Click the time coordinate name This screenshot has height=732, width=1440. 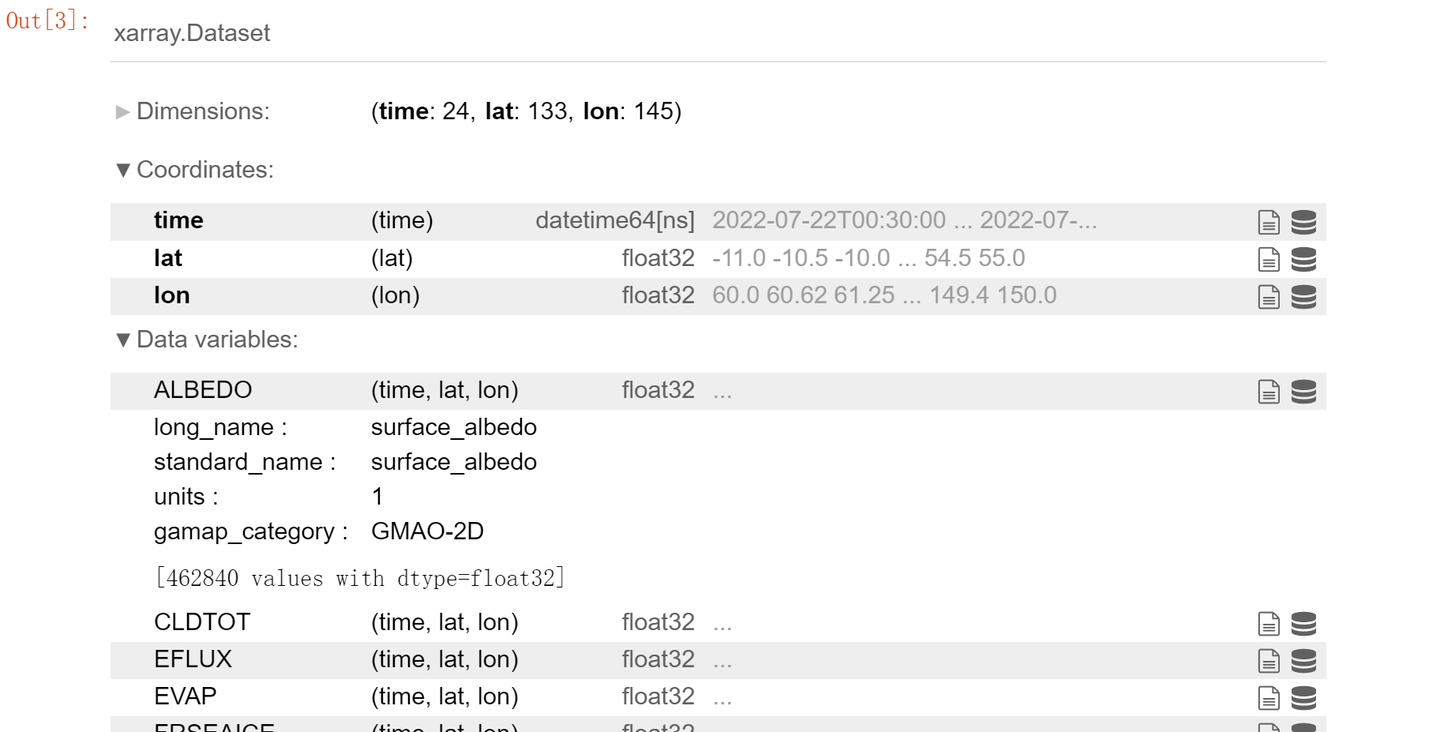[x=178, y=220]
